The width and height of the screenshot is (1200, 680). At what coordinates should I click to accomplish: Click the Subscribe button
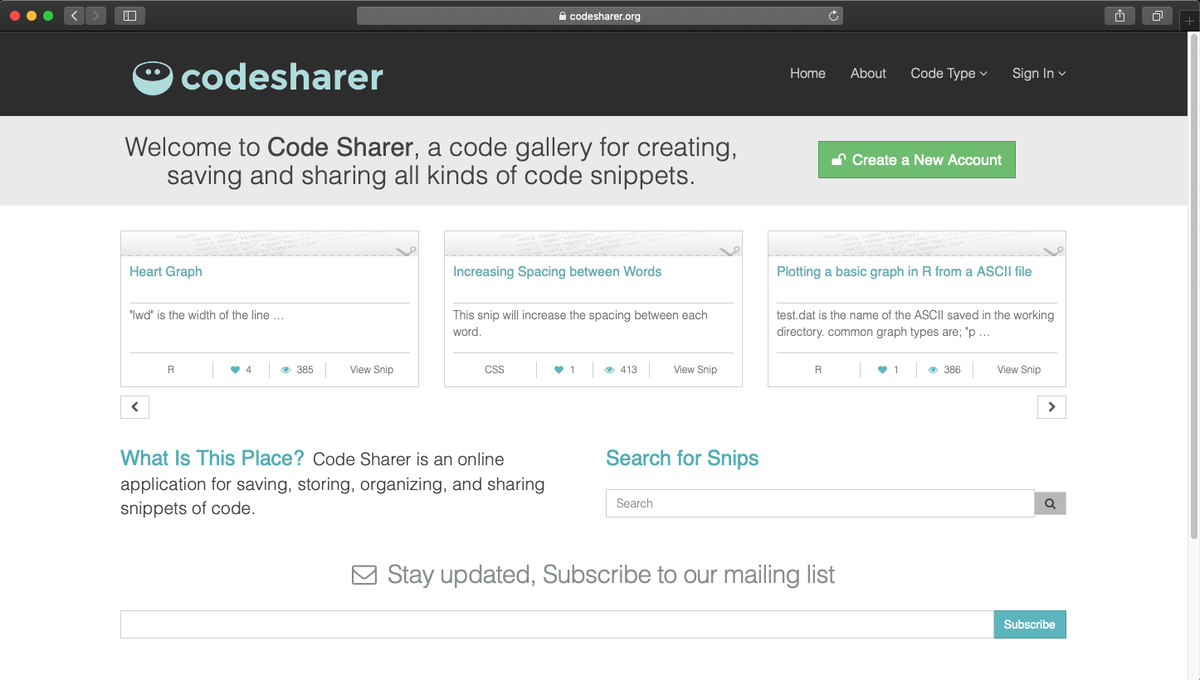[x=1030, y=624]
